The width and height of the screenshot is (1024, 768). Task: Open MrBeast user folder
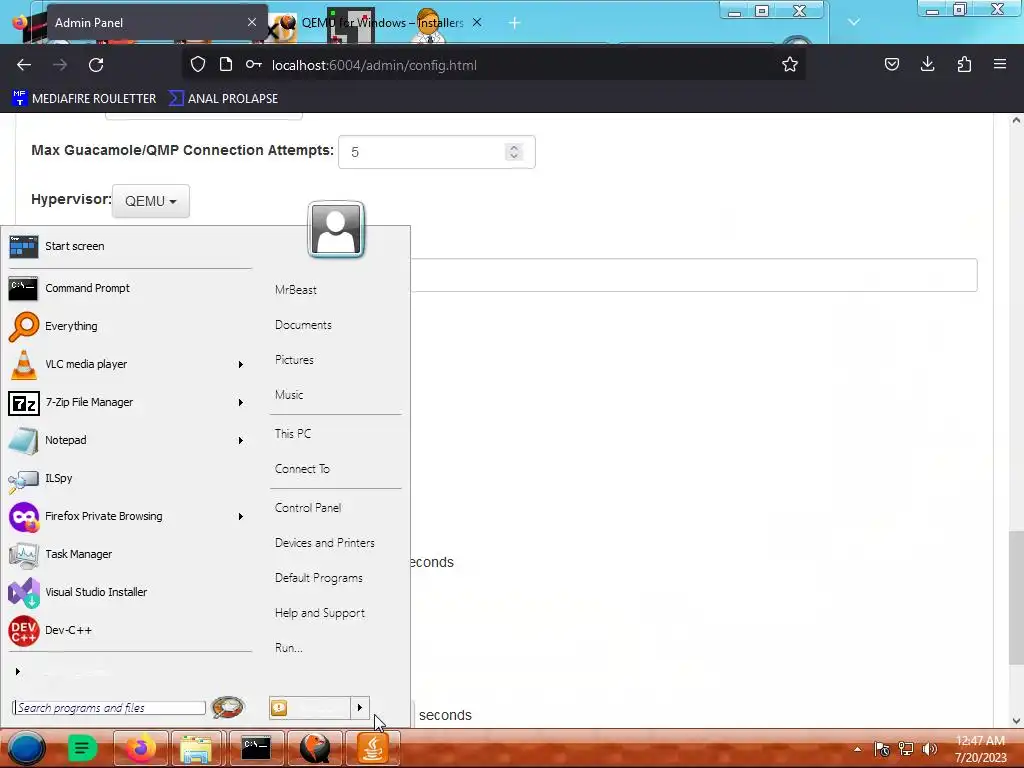point(296,290)
